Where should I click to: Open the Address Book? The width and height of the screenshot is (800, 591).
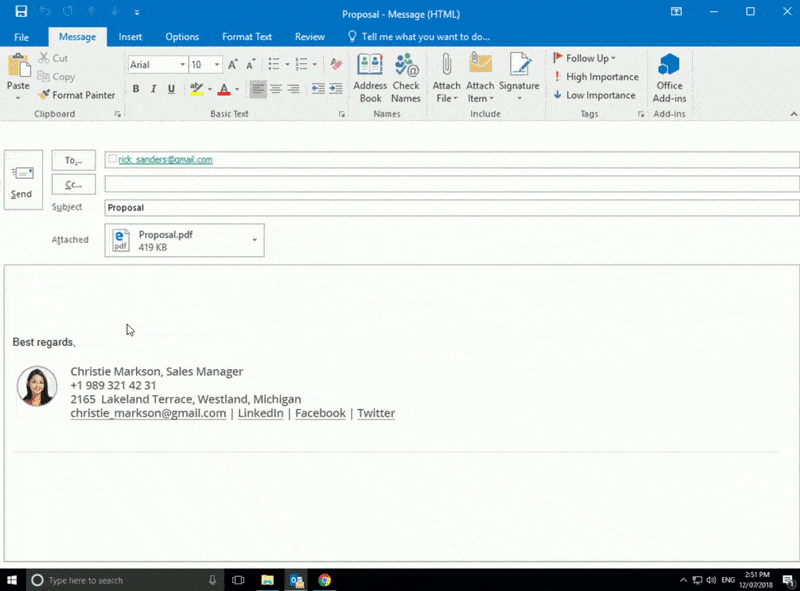(370, 78)
